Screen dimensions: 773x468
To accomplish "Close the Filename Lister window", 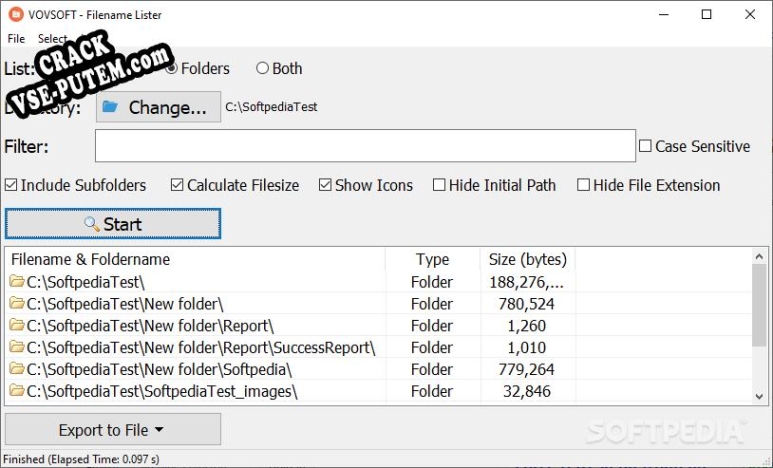I will (x=750, y=14).
